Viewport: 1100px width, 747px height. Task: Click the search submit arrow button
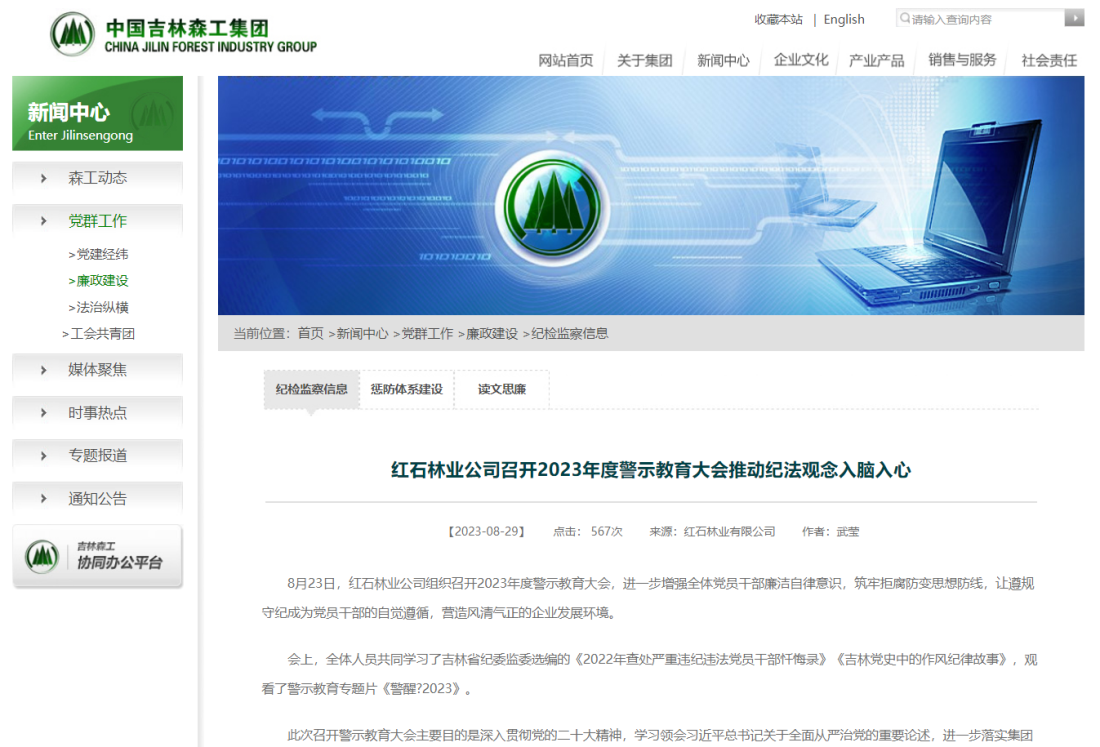1074,18
